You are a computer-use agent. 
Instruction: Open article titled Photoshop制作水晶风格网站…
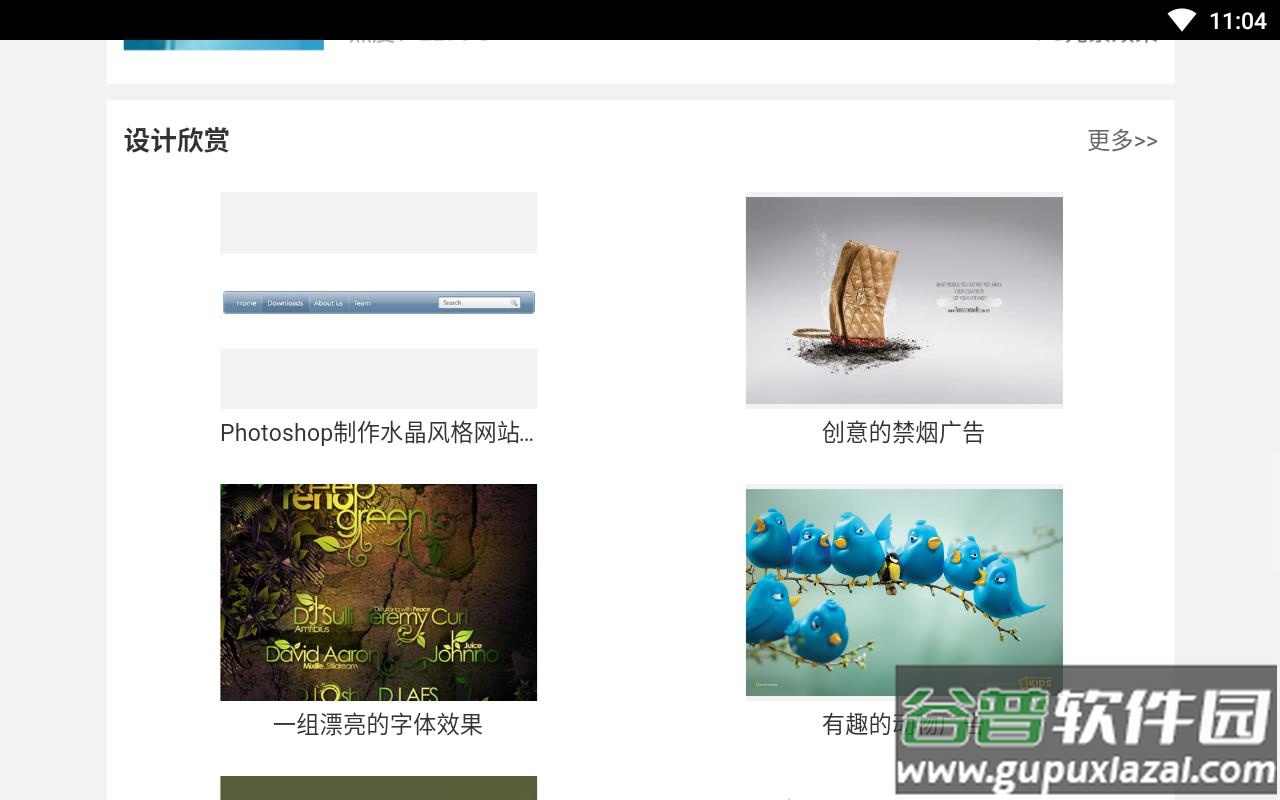(x=377, y=433)
